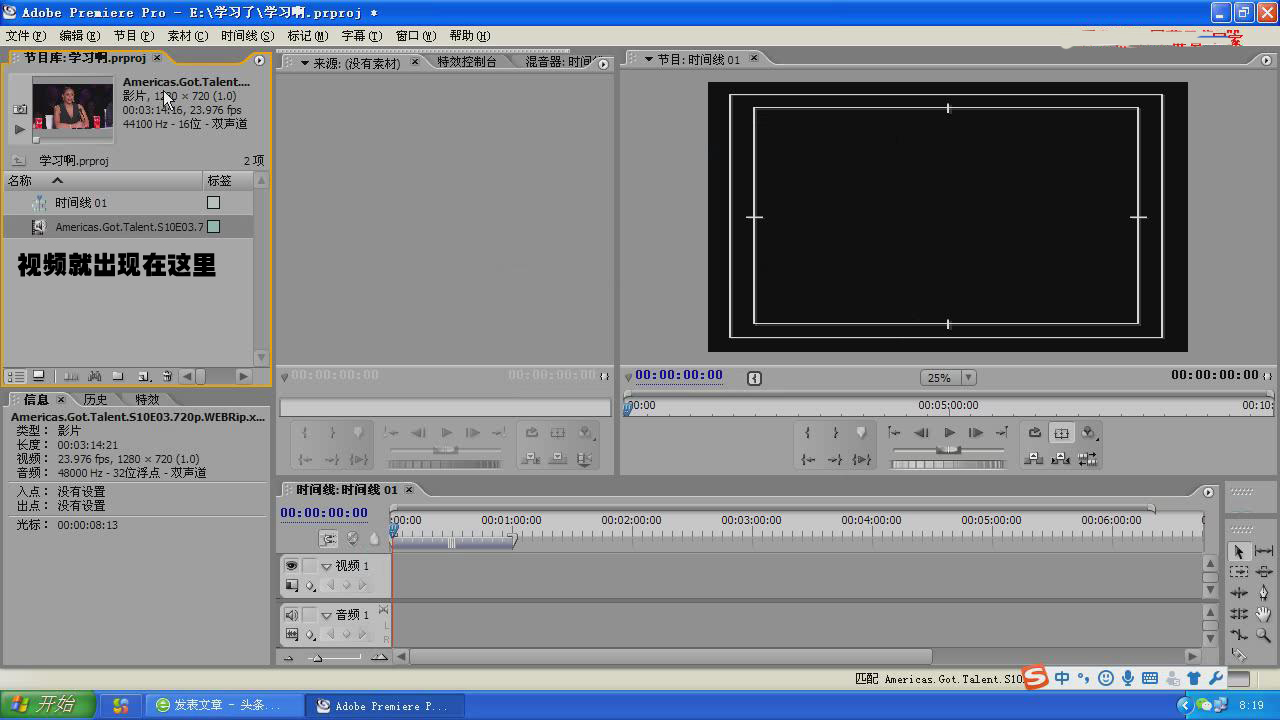1280x720 pixels.
Task: Switch project panel to icon view
Action: pos(38,377)
